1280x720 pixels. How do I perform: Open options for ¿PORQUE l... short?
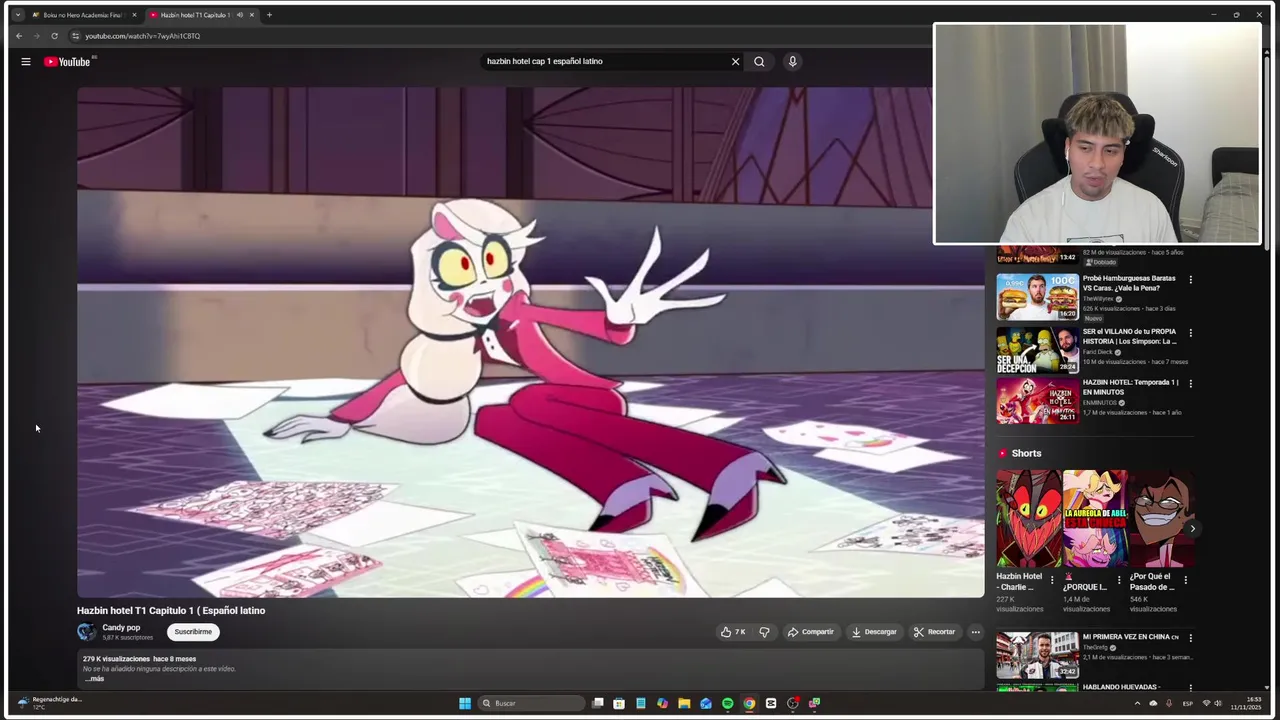[x=1119, y=580]
